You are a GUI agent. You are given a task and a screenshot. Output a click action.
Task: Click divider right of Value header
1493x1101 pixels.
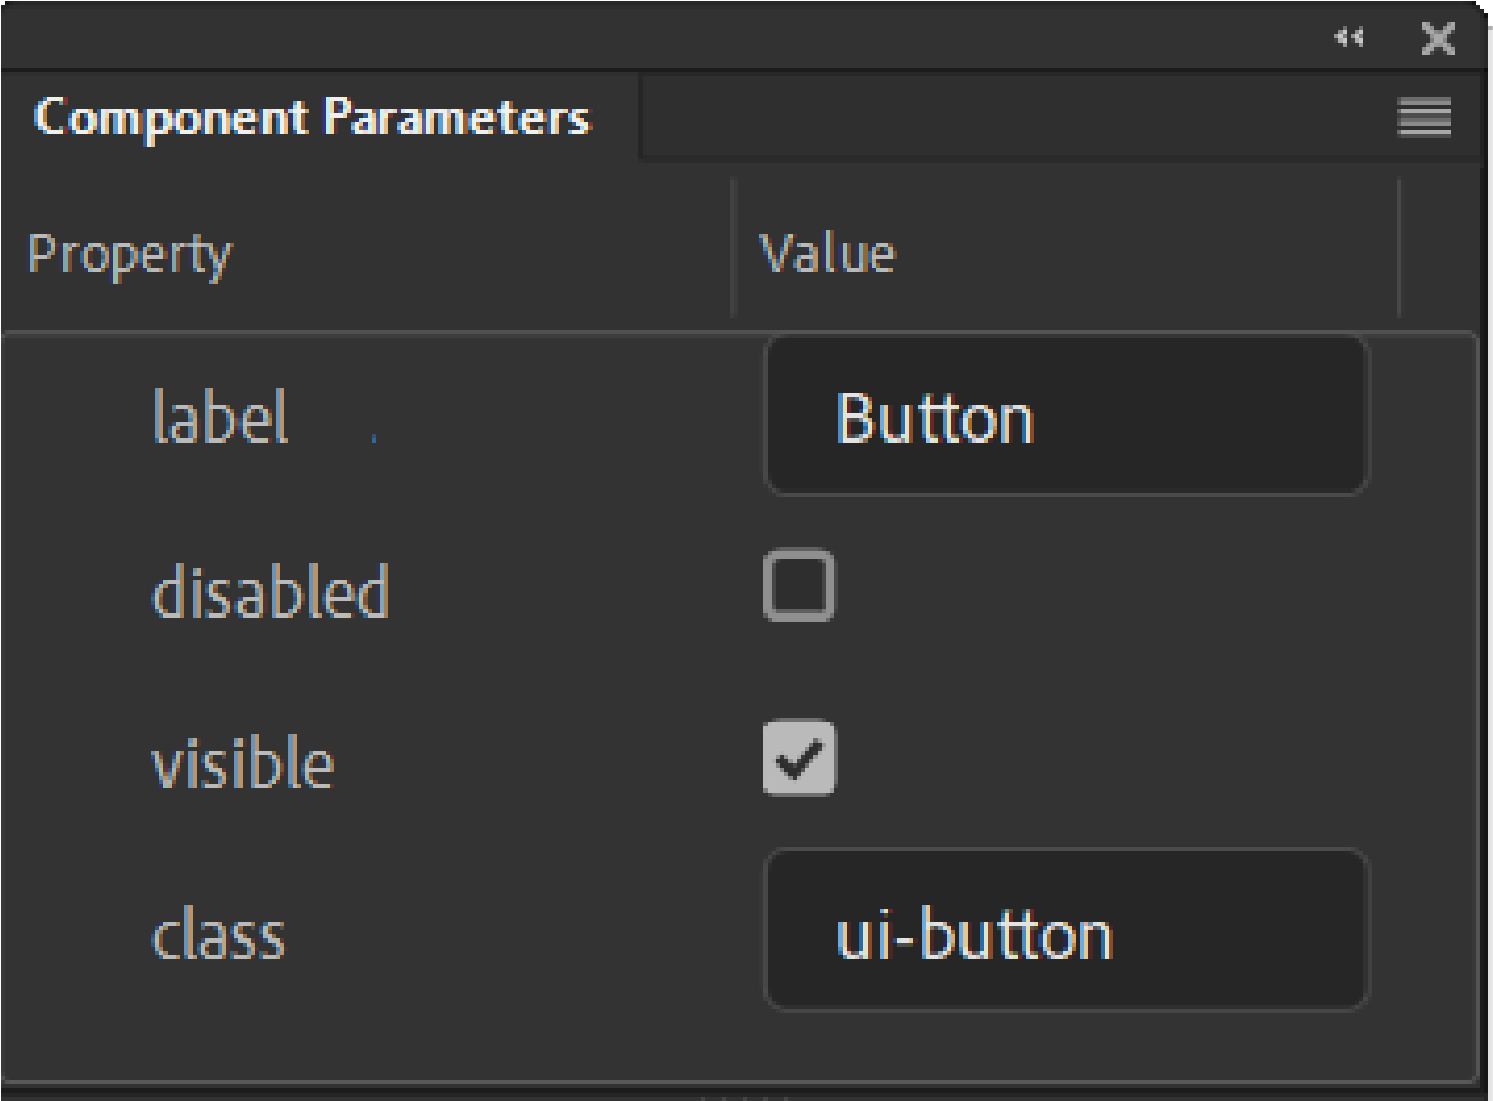click(x=1399, y=250)
